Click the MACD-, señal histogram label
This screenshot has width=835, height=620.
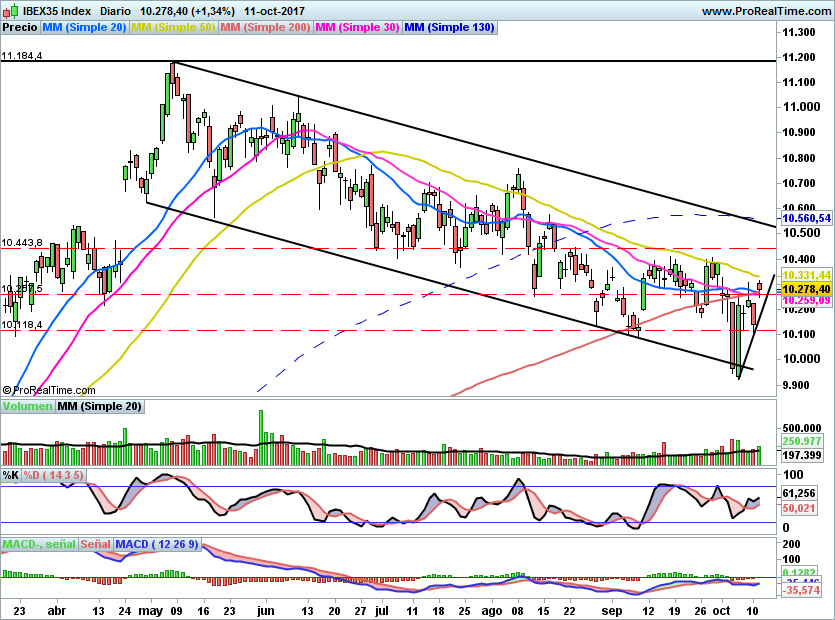[39, 544]
